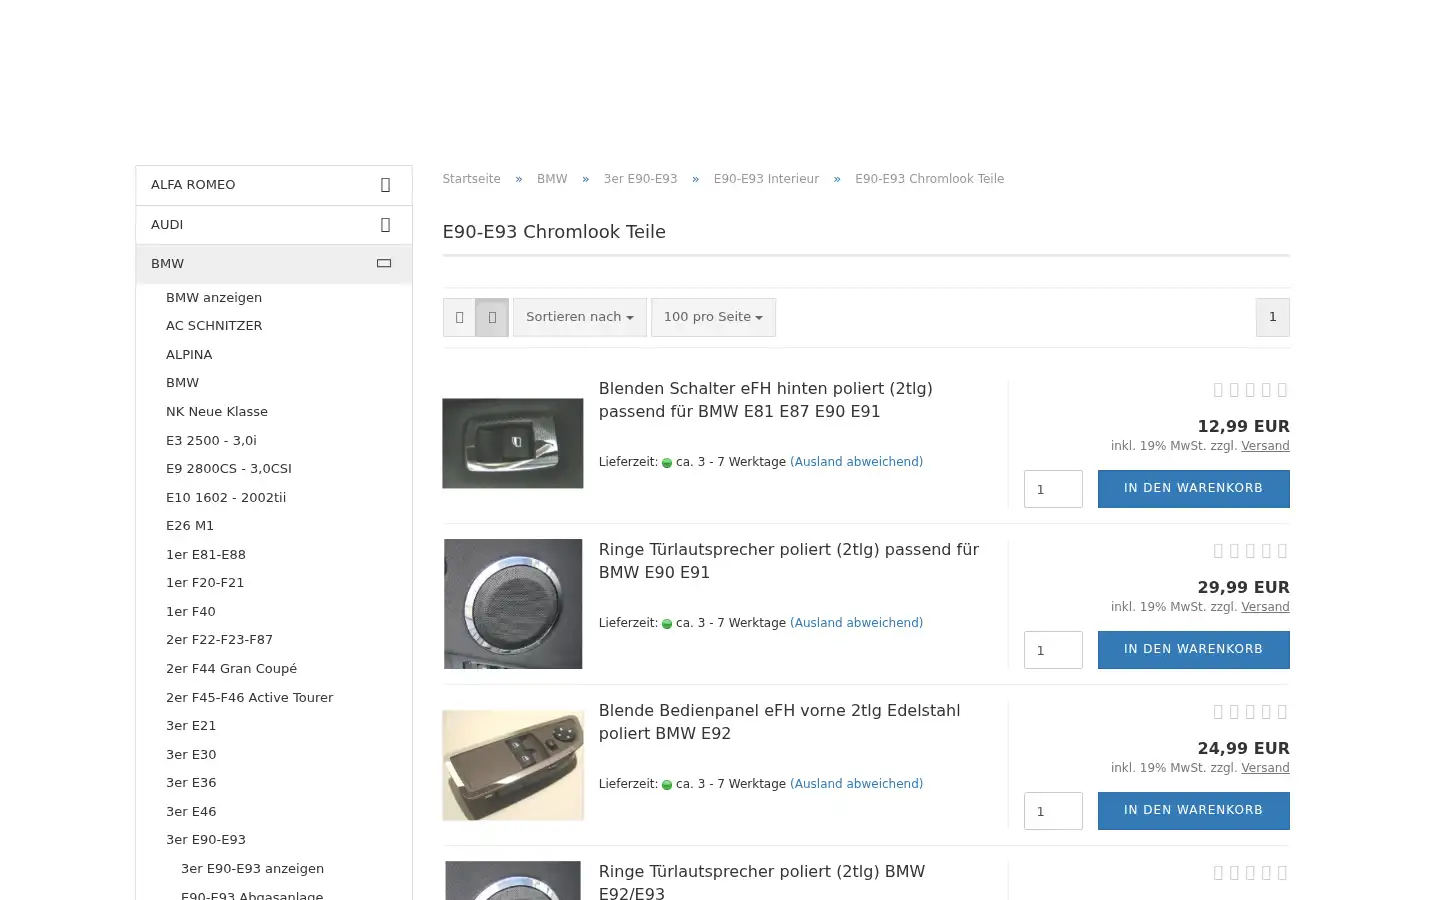
Task: Open NK Neue Klasse subcategory
Action: point(217,412)
